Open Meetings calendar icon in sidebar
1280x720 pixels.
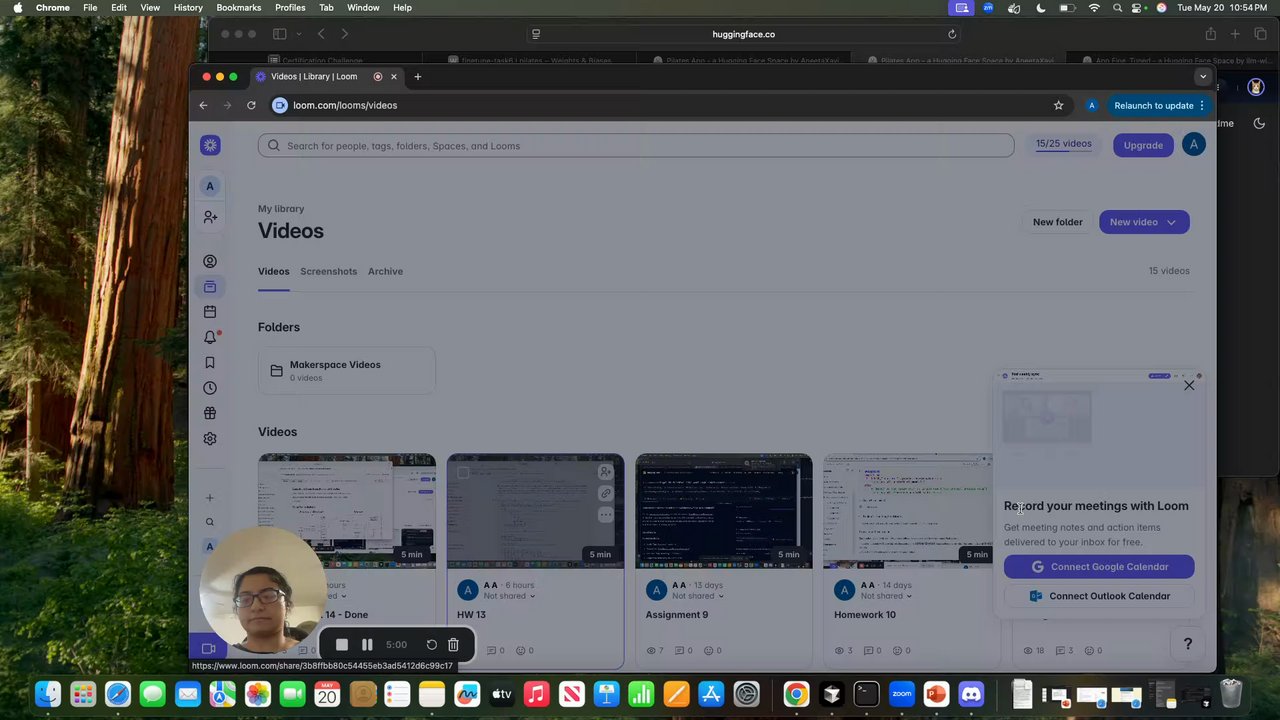click(210, 312)
